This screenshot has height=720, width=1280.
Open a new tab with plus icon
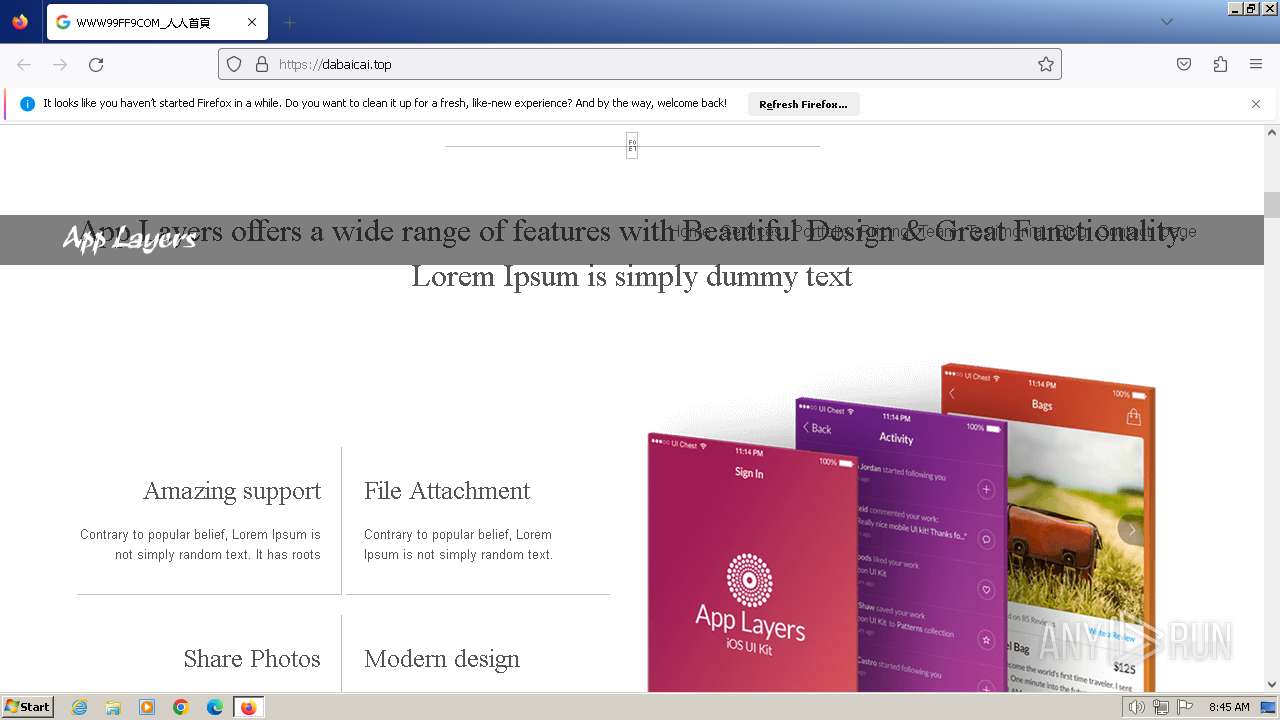tap(289, 22)
